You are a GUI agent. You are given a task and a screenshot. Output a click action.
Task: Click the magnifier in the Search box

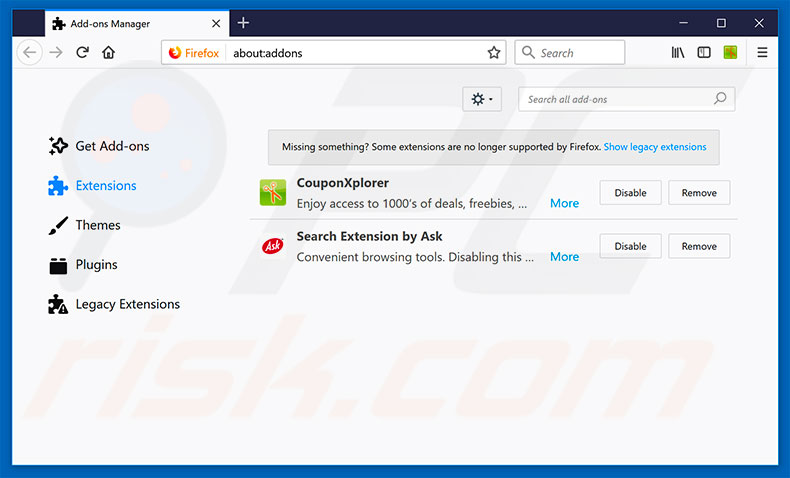[528, 52]
